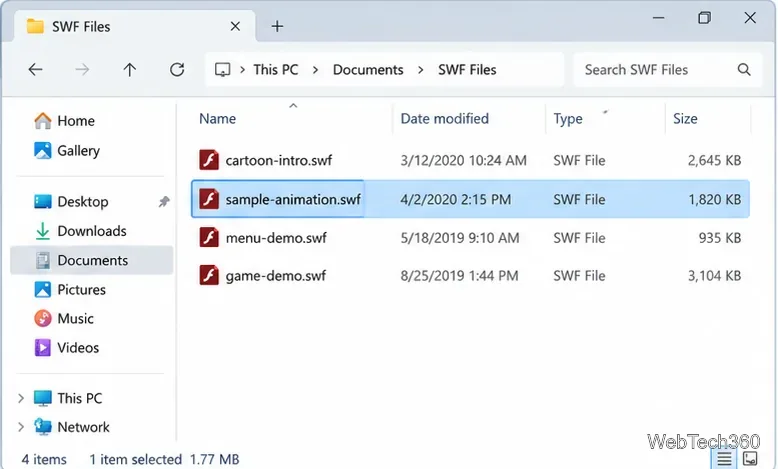Click the game-demo.swf Flash icon
This screenshot has height=469, width=778.
pyautogui.click(x=209, y=275)
